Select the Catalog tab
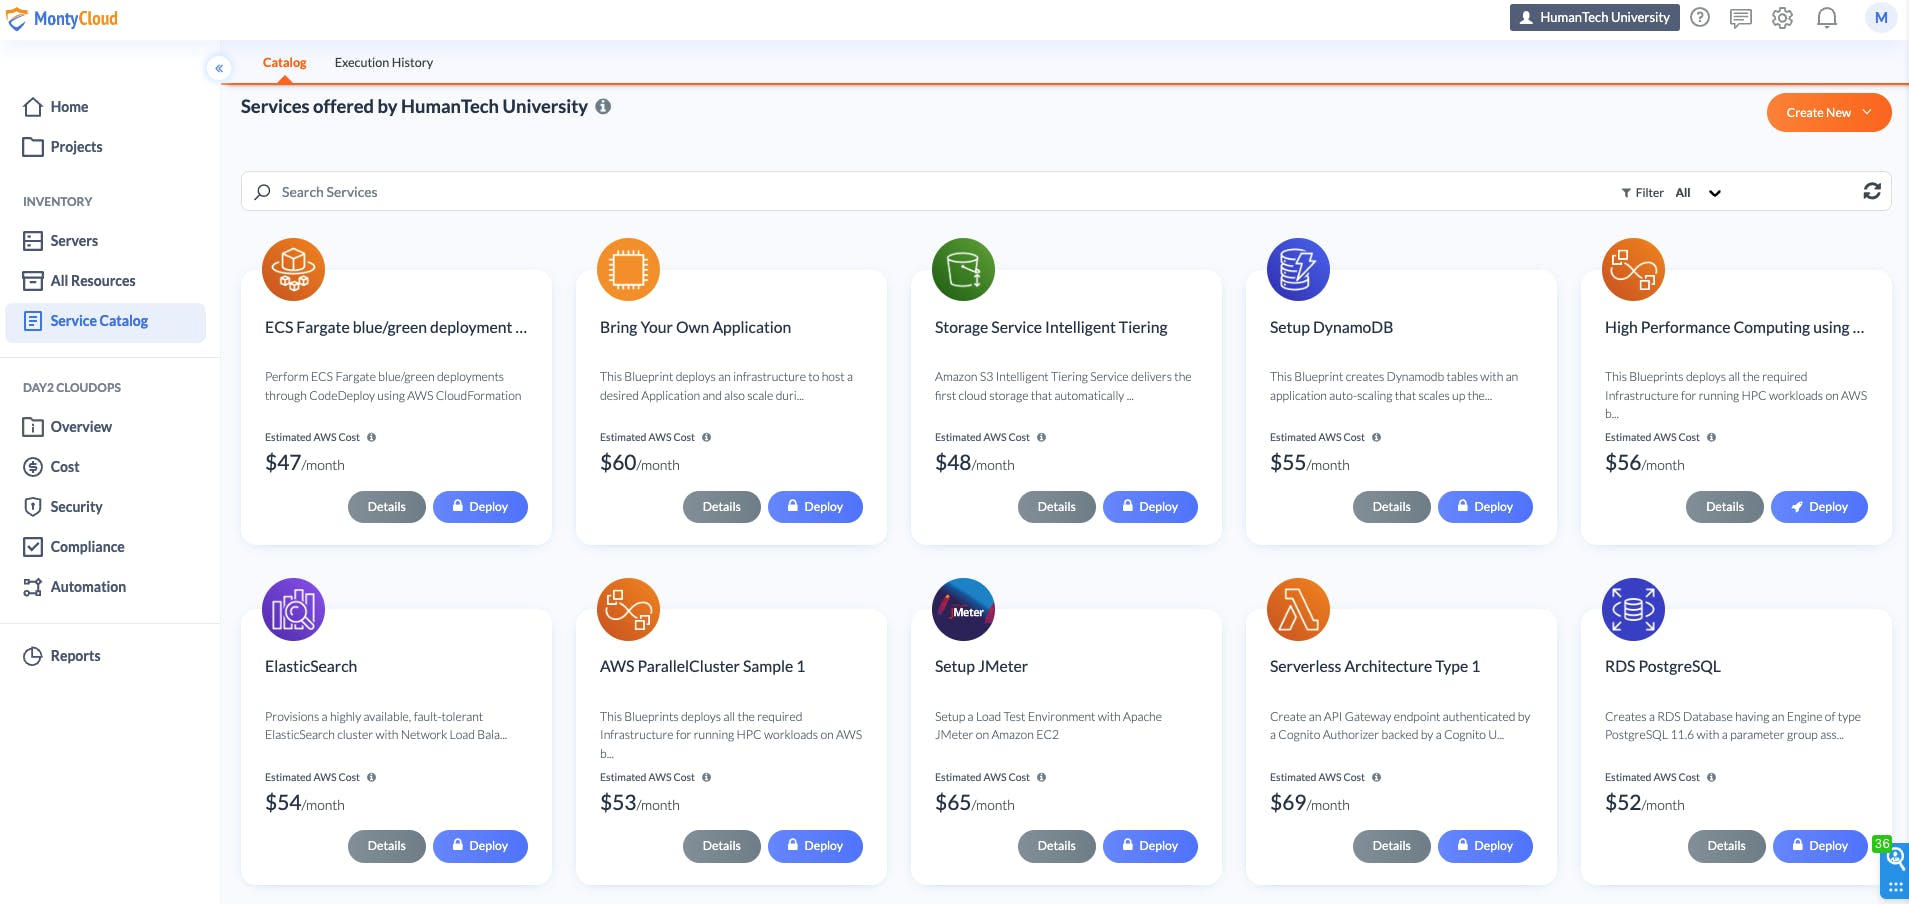The width and height of the screenshot is (1909, 904). tap(283, 62)
